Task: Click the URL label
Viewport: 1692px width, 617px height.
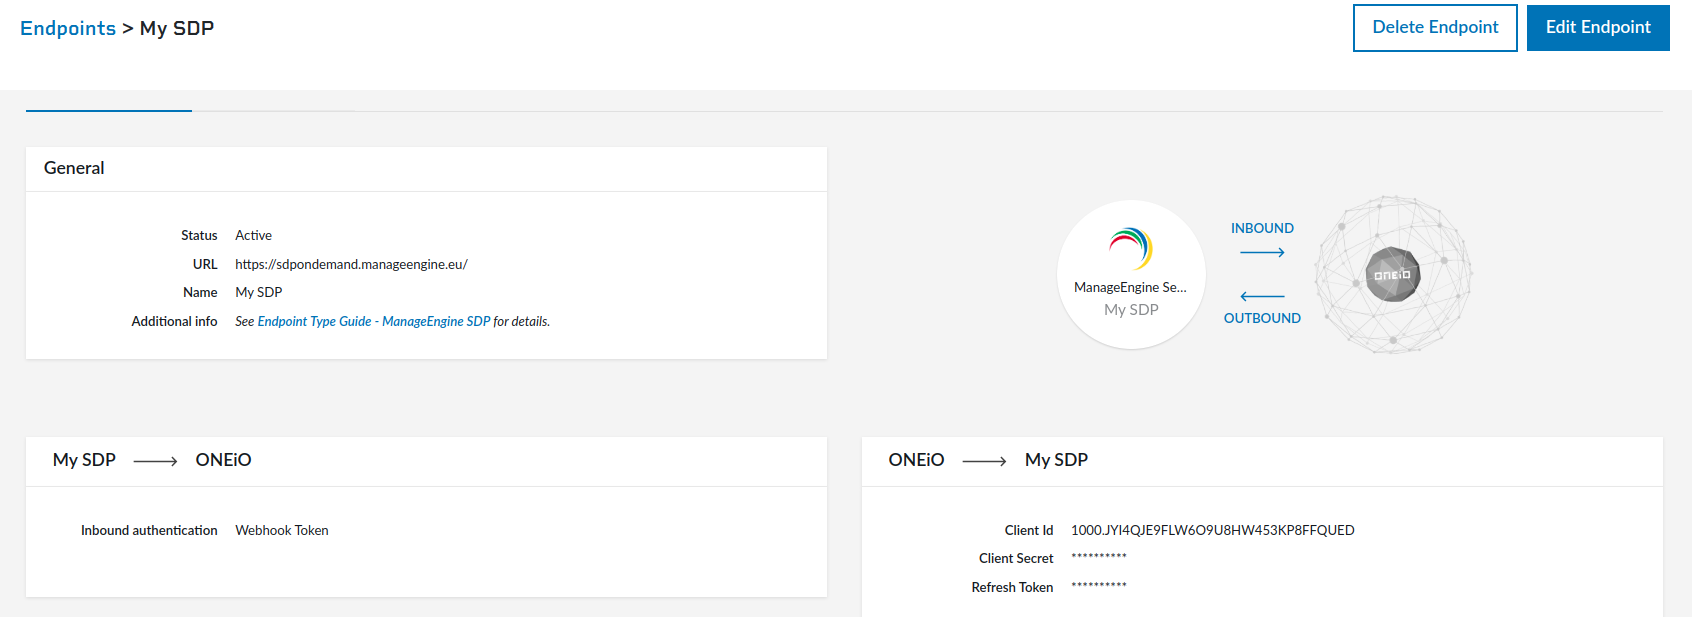Action: coord(205,264)
